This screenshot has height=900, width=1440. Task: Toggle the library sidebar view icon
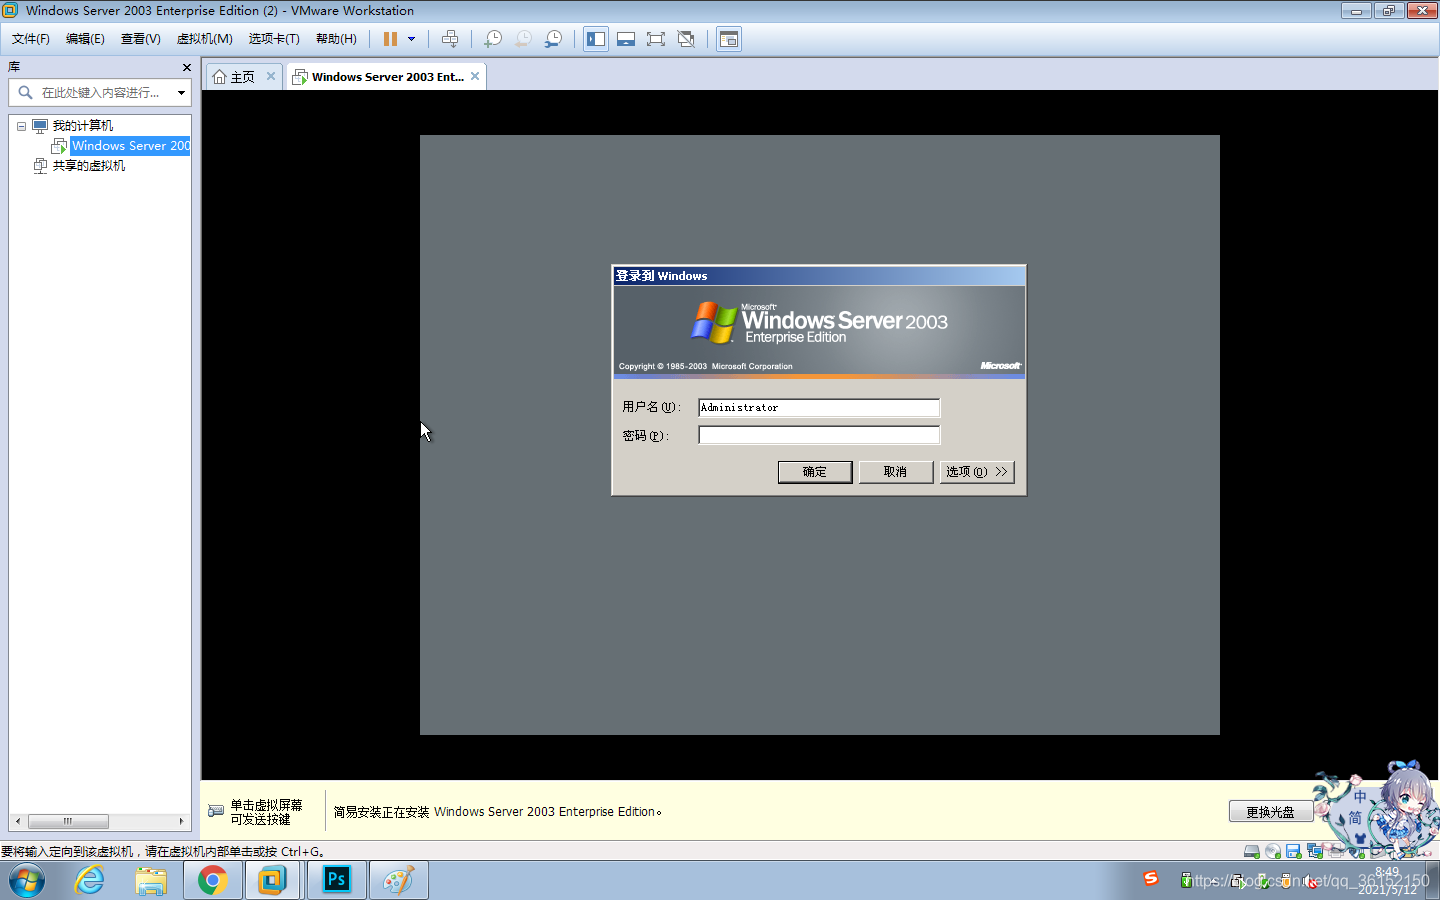coord(596,39)
